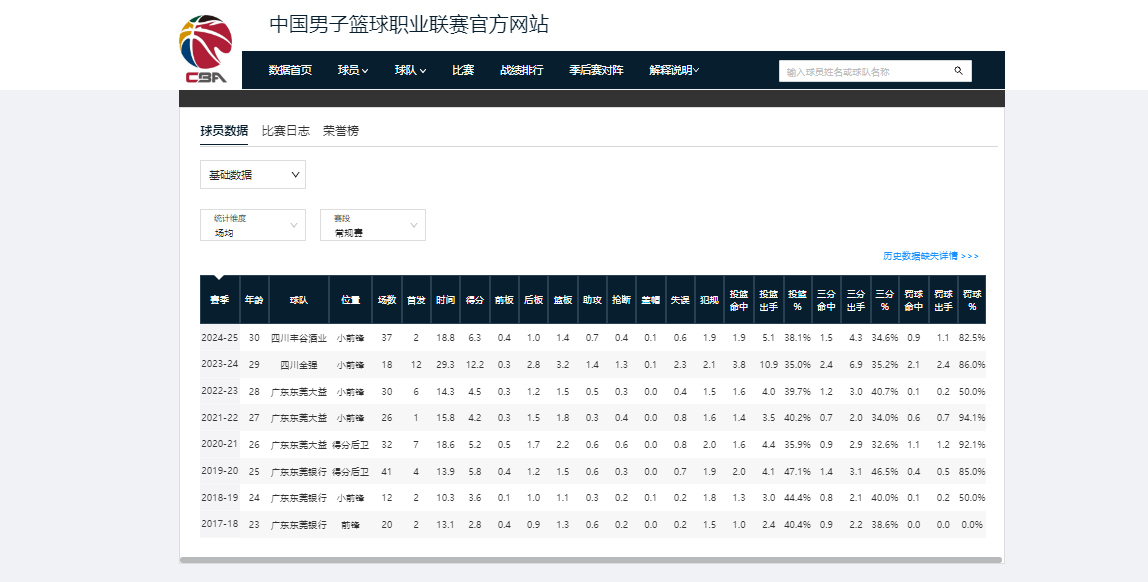Select the 球员数据 tab

click(224, 131)
